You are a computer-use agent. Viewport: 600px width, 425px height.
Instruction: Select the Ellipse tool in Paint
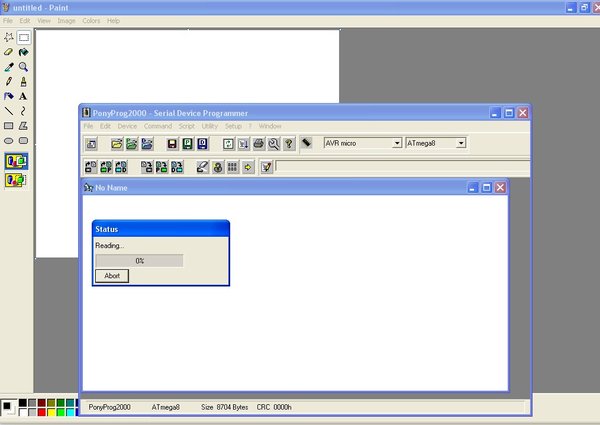pyautogui.click(x=9, y=140)
